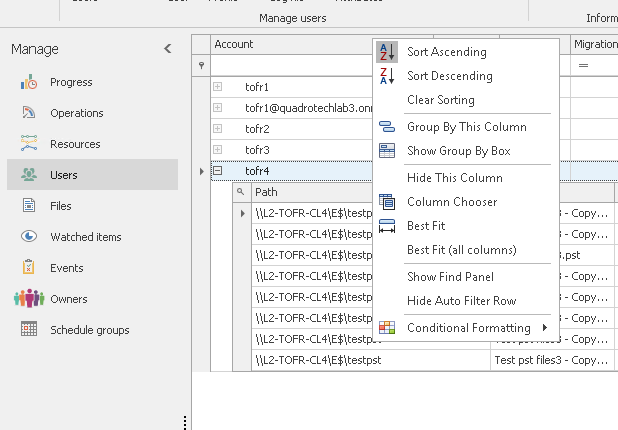Screen dimensions: 618x430
Task: Click the Path column header
Action: click(x=311, y=192)
